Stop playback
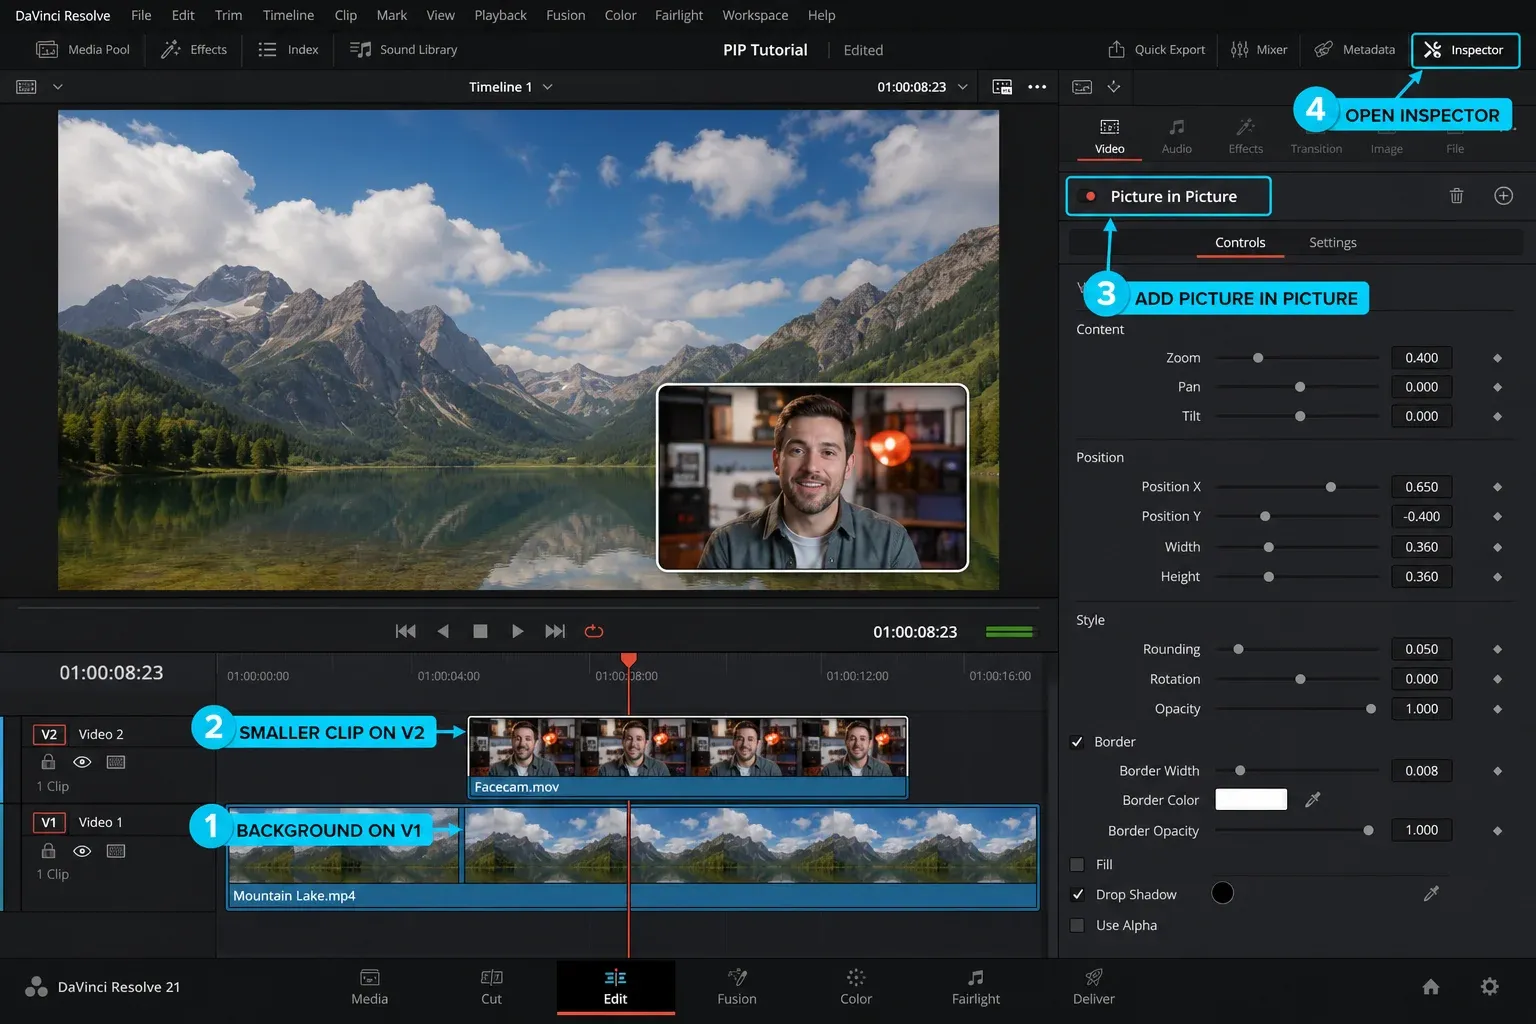The image size is (1536, 1024). pyautogui.click(x=480, y=631)
